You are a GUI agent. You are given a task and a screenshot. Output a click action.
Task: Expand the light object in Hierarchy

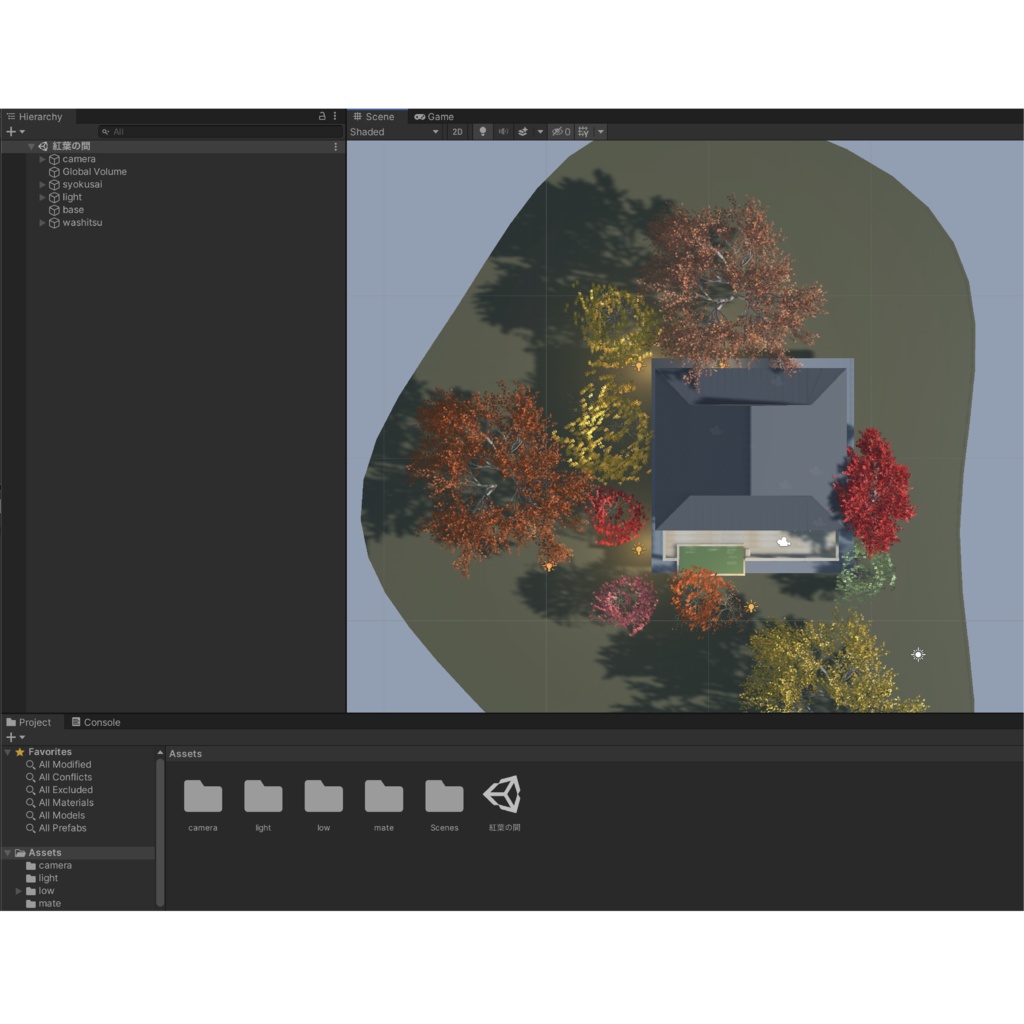(x=42, y=197)
